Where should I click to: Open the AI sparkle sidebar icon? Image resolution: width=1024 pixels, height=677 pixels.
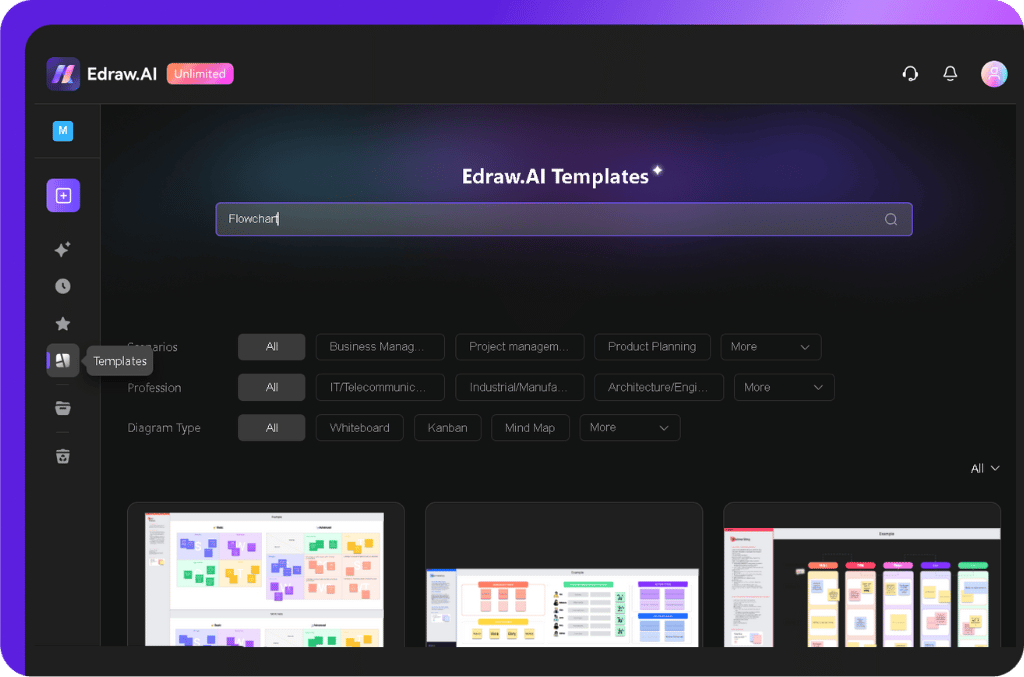point(63,250)
